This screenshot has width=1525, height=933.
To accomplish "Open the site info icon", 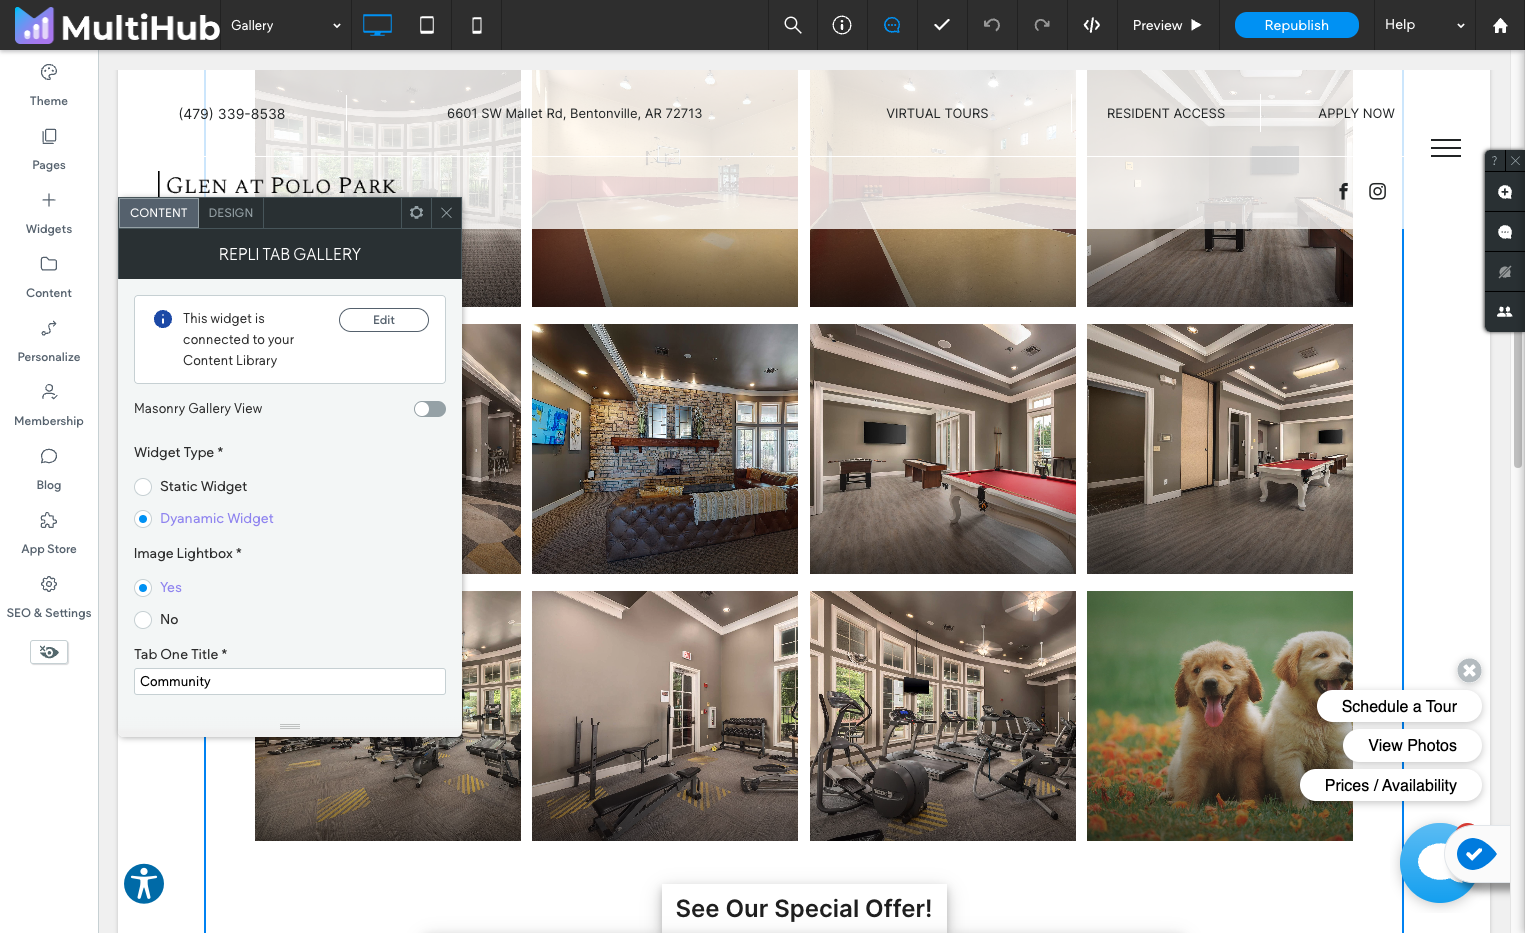I will [x=842, y=25].
